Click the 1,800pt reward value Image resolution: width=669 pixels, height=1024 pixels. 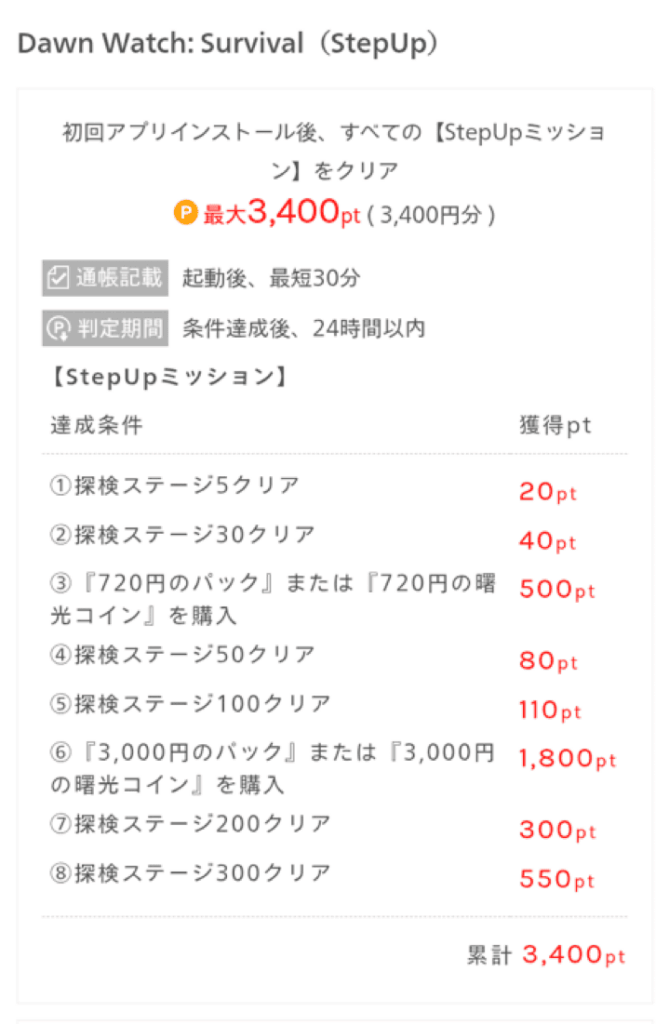pyautogui.click(x=567, y=759)
